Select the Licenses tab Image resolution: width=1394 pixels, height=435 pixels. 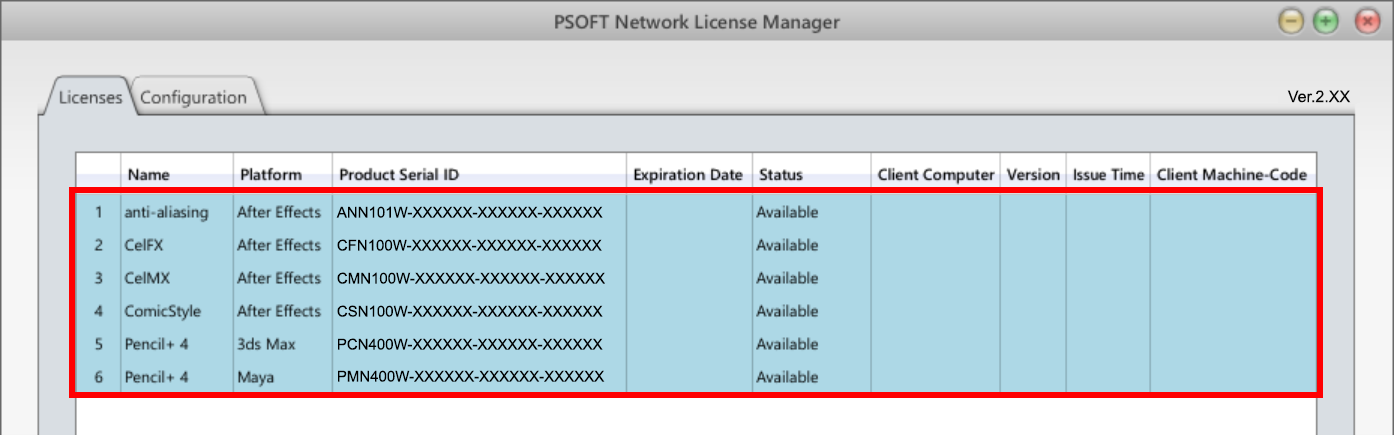(x=90, y=97)
